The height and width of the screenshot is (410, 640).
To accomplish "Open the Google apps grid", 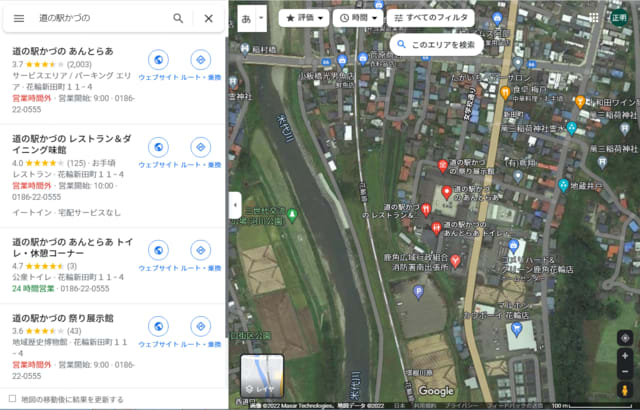I will coord(594,18).
